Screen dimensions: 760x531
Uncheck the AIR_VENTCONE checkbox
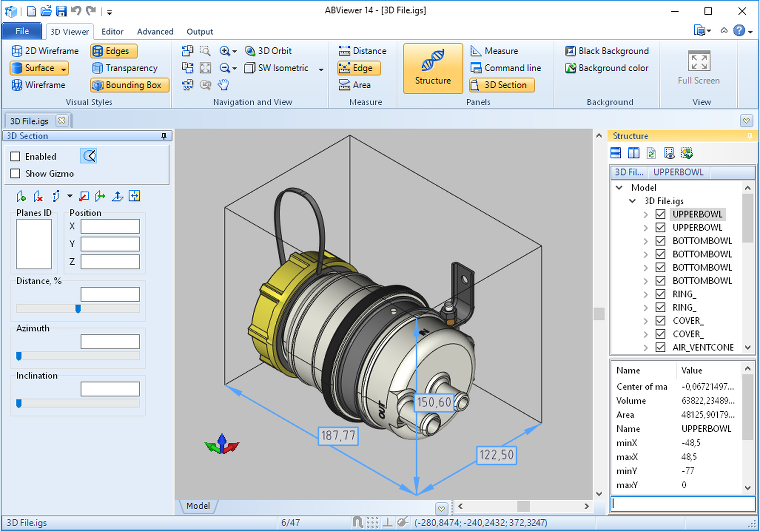coord(660,347)
